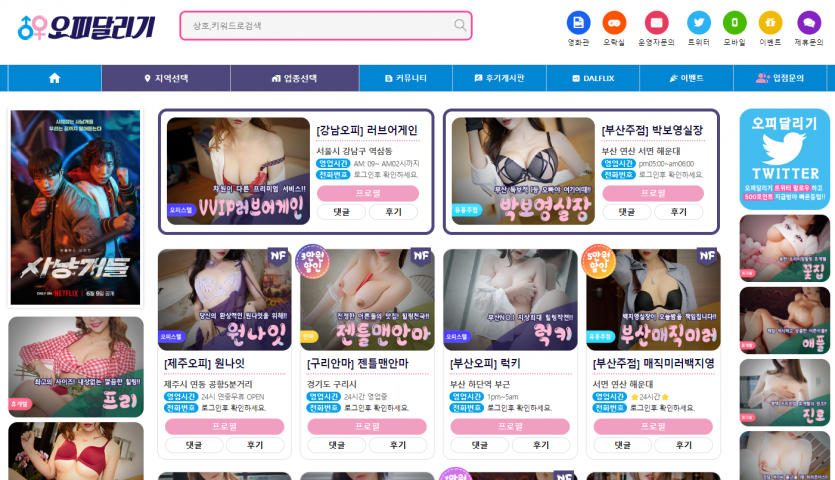Click 댓글 button under the 박보영실장 listing
This screenshot has height=480, width=835.
coord(626,212)
